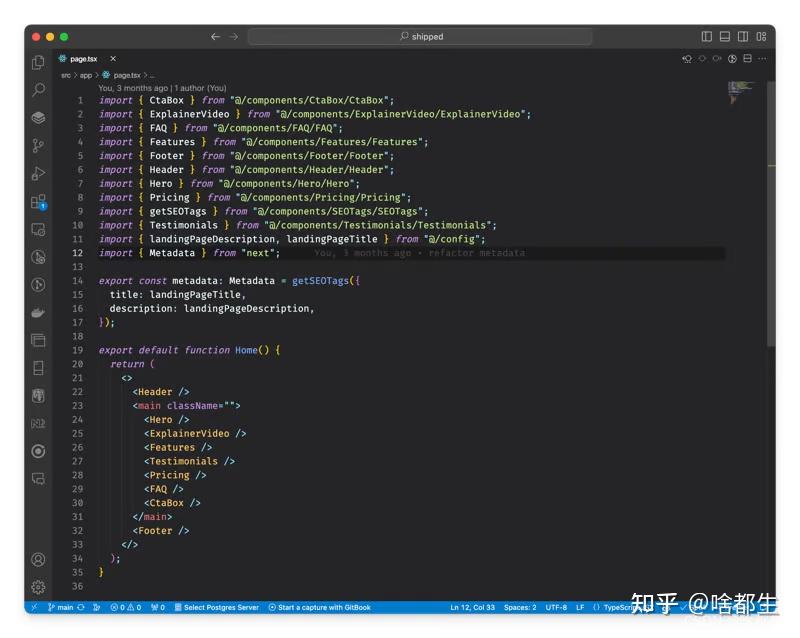Toggle the primary sidebar visibility from the title bar

click(x=706, y=36)
